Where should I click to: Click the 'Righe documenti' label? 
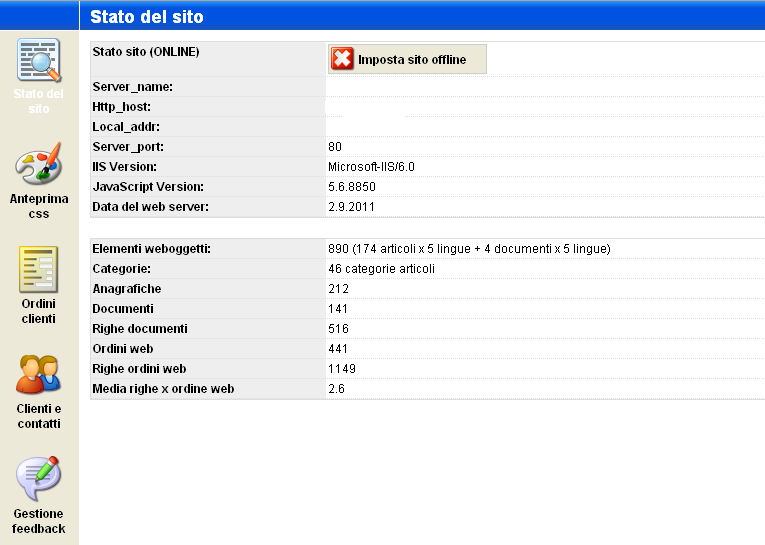click(x=140, y=329)
